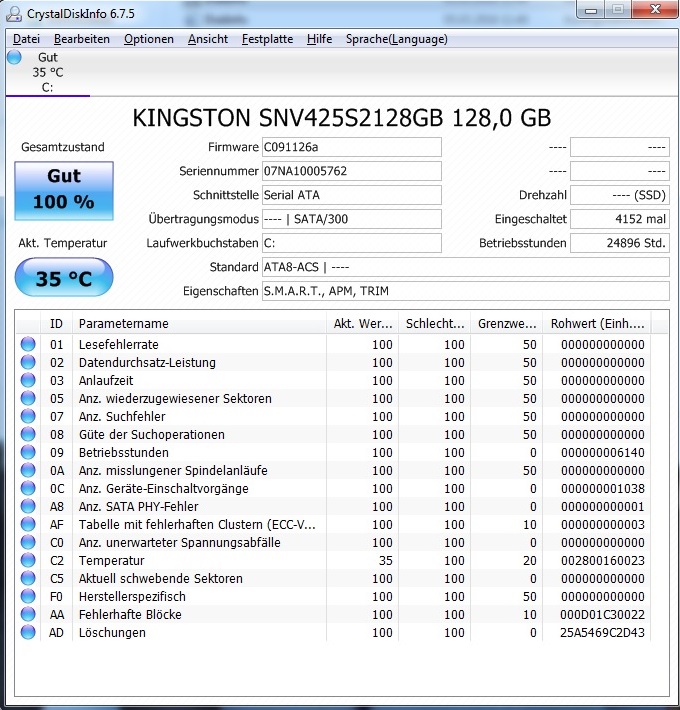Click current value 35 in Temperatur row
The height and width of the screenshot is (710, 680).
pyautogui.click(x=385, y=561)
